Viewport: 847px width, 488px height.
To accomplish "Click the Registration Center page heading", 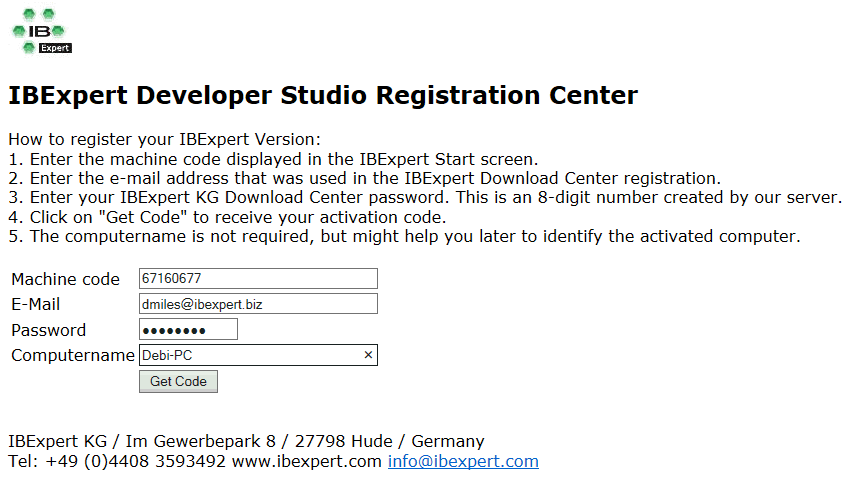I will click(x=323, y=96).
